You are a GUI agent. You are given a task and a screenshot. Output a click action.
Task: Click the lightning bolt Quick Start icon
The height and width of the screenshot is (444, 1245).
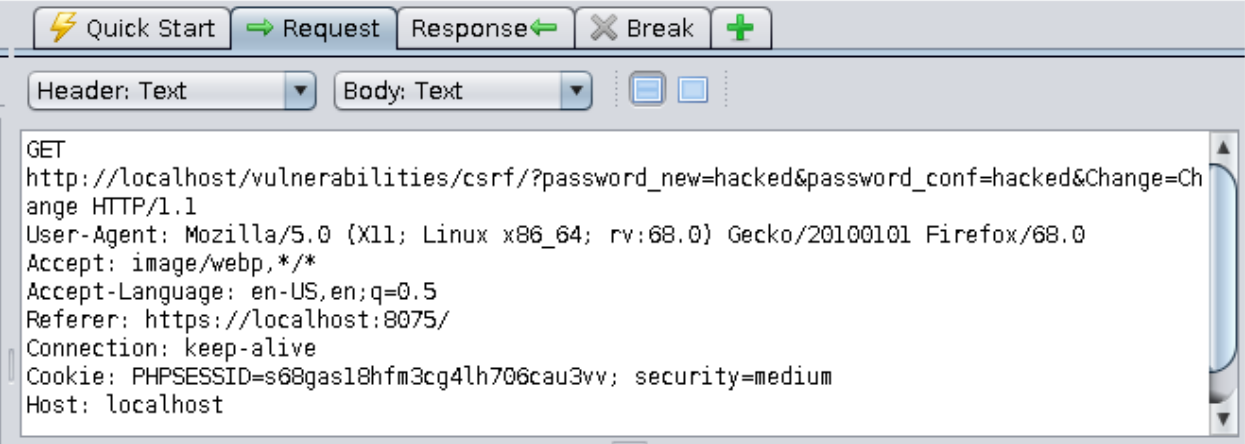pos(65,28)
